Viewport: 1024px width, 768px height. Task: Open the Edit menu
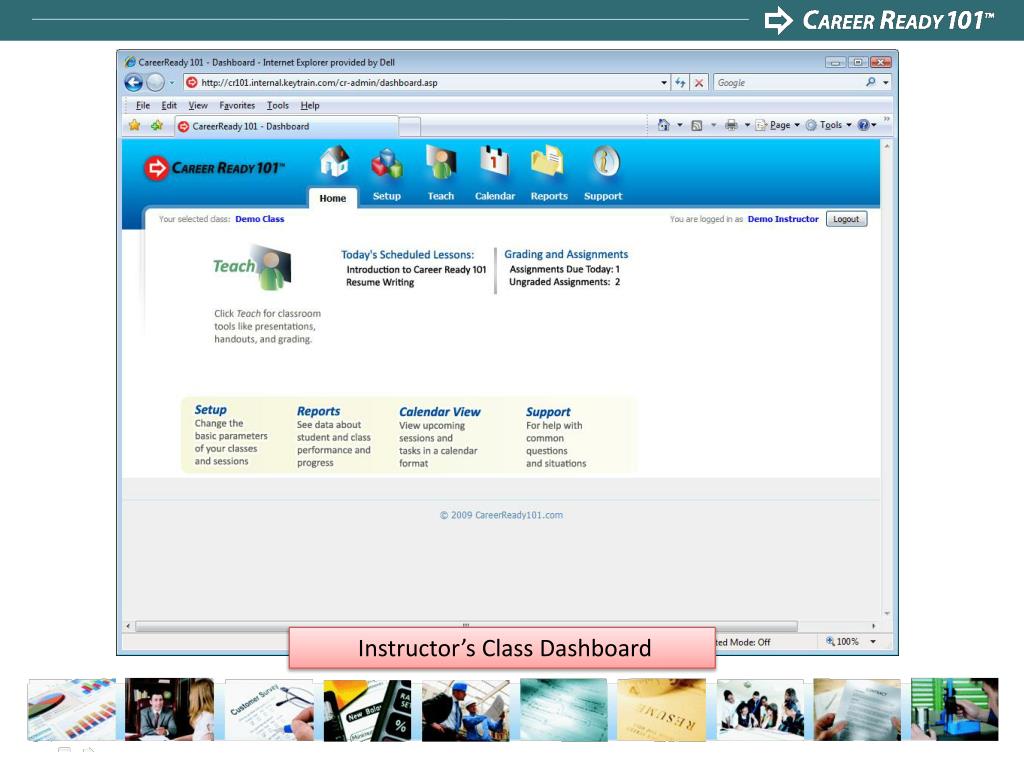(x=169, y=105)
